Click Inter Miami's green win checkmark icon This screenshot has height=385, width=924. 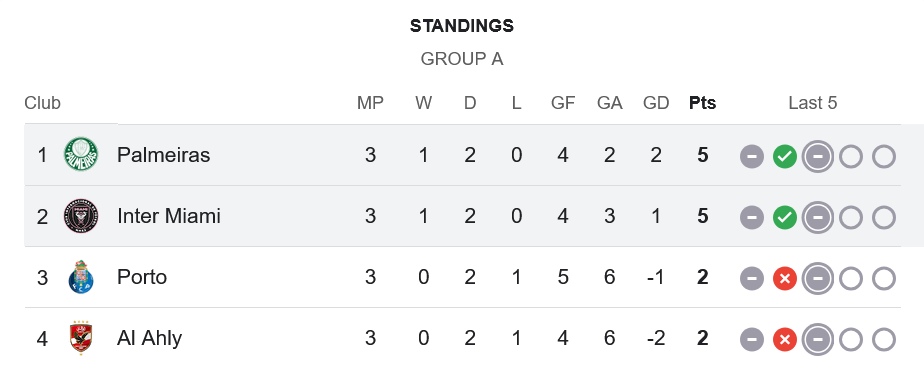point(784,218)
